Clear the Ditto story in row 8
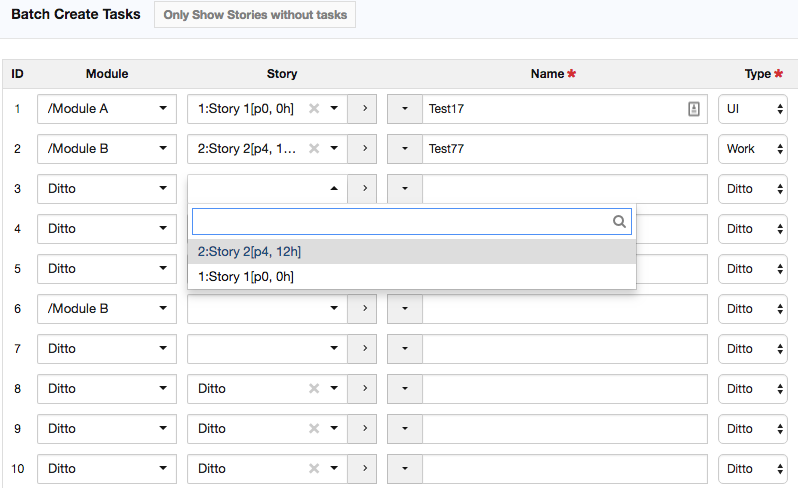This screenshot has height=488, width=798. pyautogui.click(x=314, y=389)
